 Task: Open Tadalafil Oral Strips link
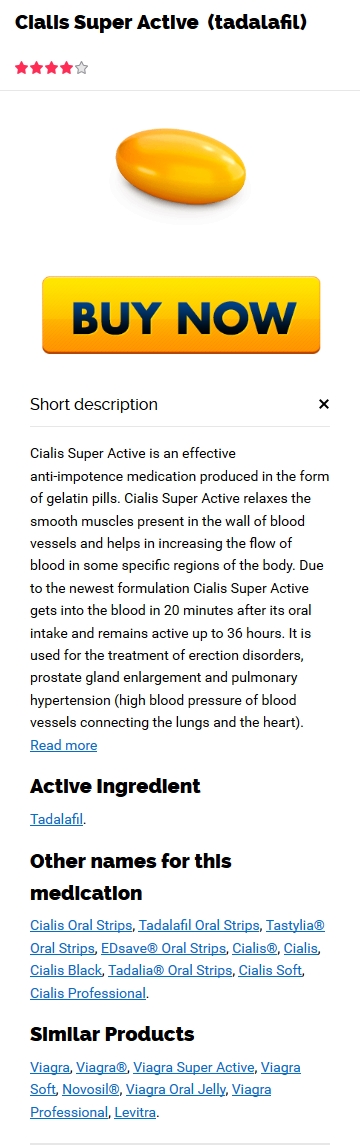click(x=199, y=925)
